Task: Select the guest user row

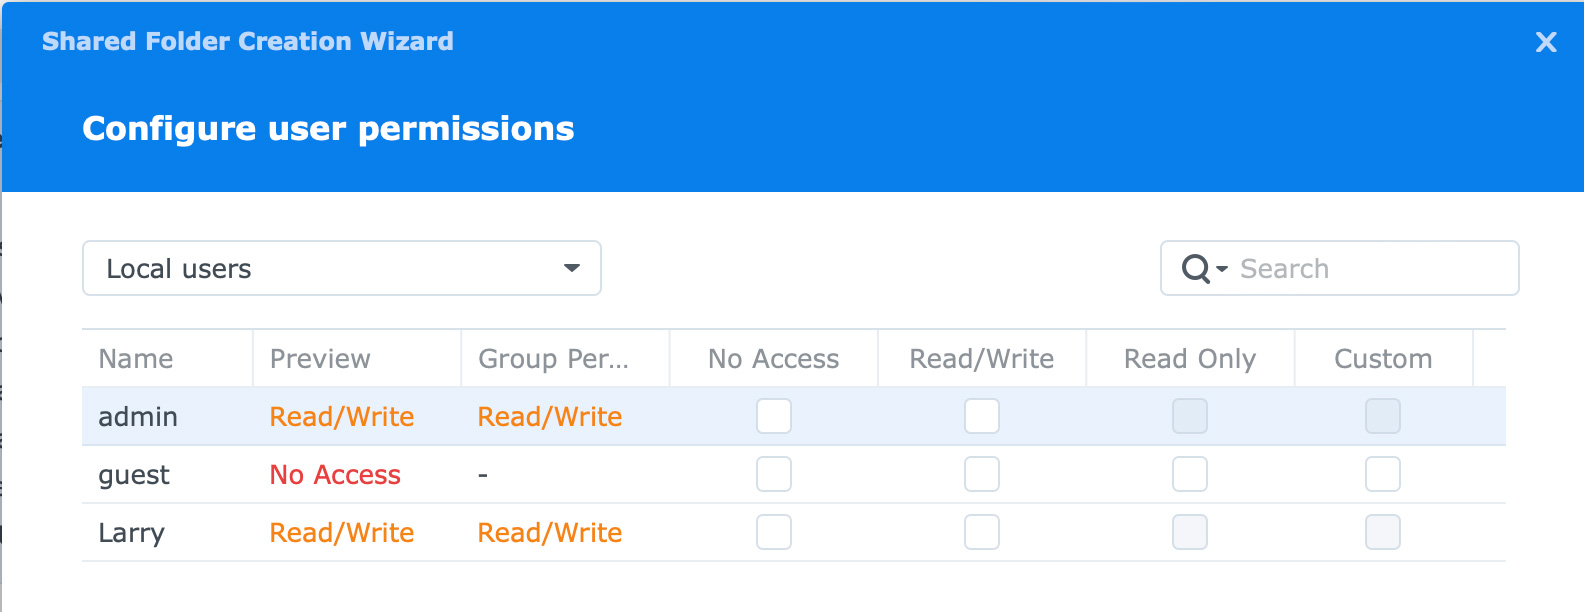Action: (134, 475)
